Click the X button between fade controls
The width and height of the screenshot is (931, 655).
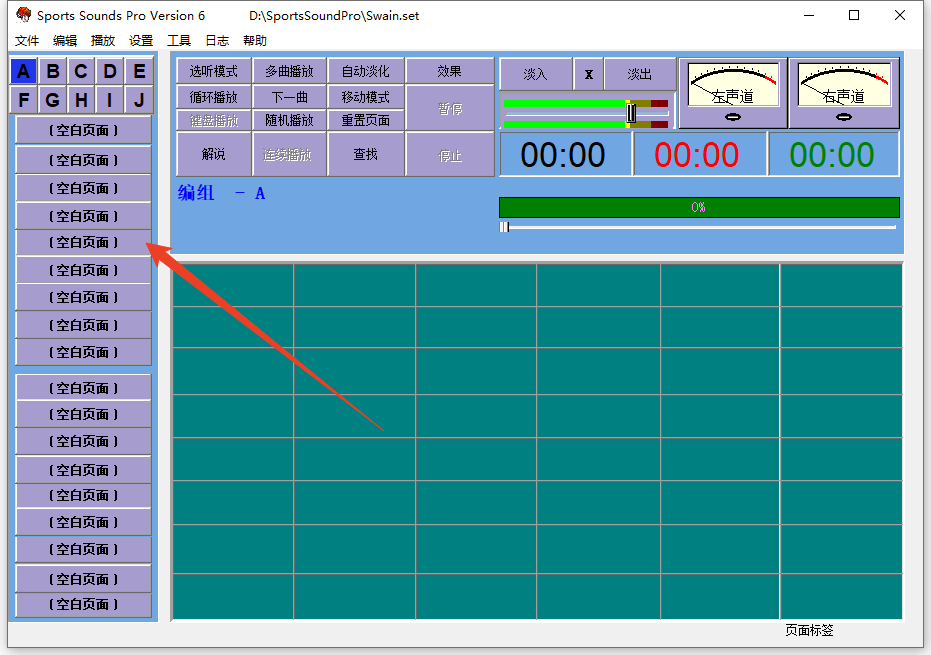(x=588, y=74)
